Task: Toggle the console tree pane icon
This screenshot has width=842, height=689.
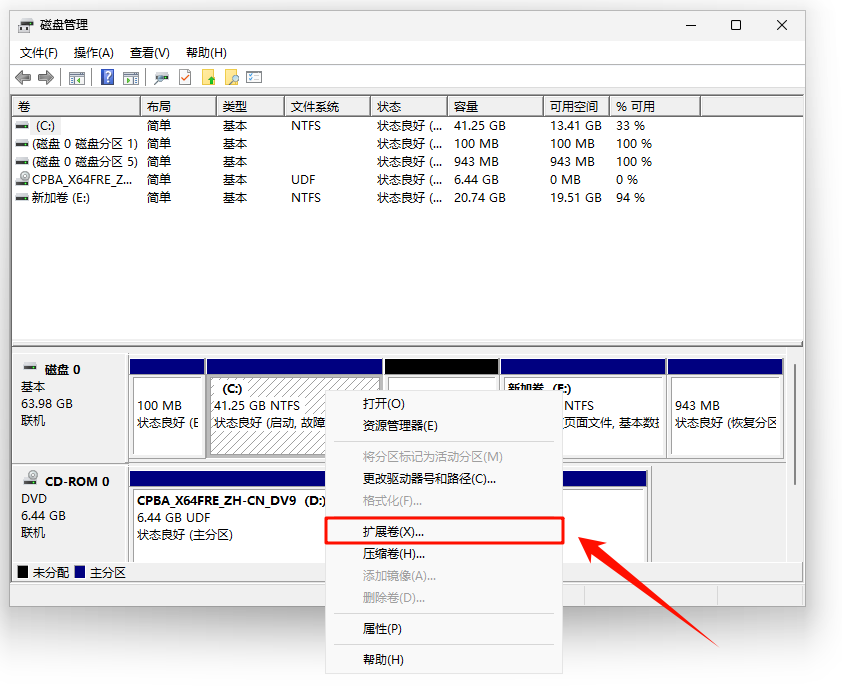Action: (x=77, y=77)
